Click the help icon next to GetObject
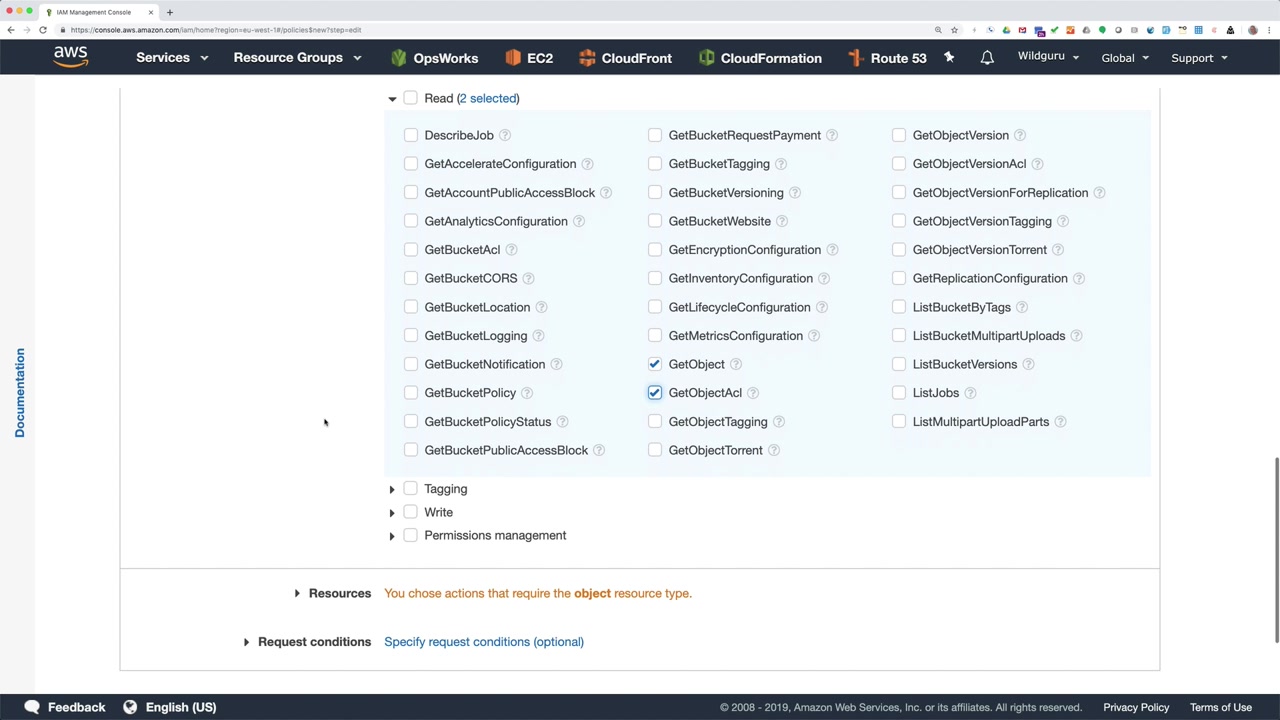 click(x=735, y=364)
